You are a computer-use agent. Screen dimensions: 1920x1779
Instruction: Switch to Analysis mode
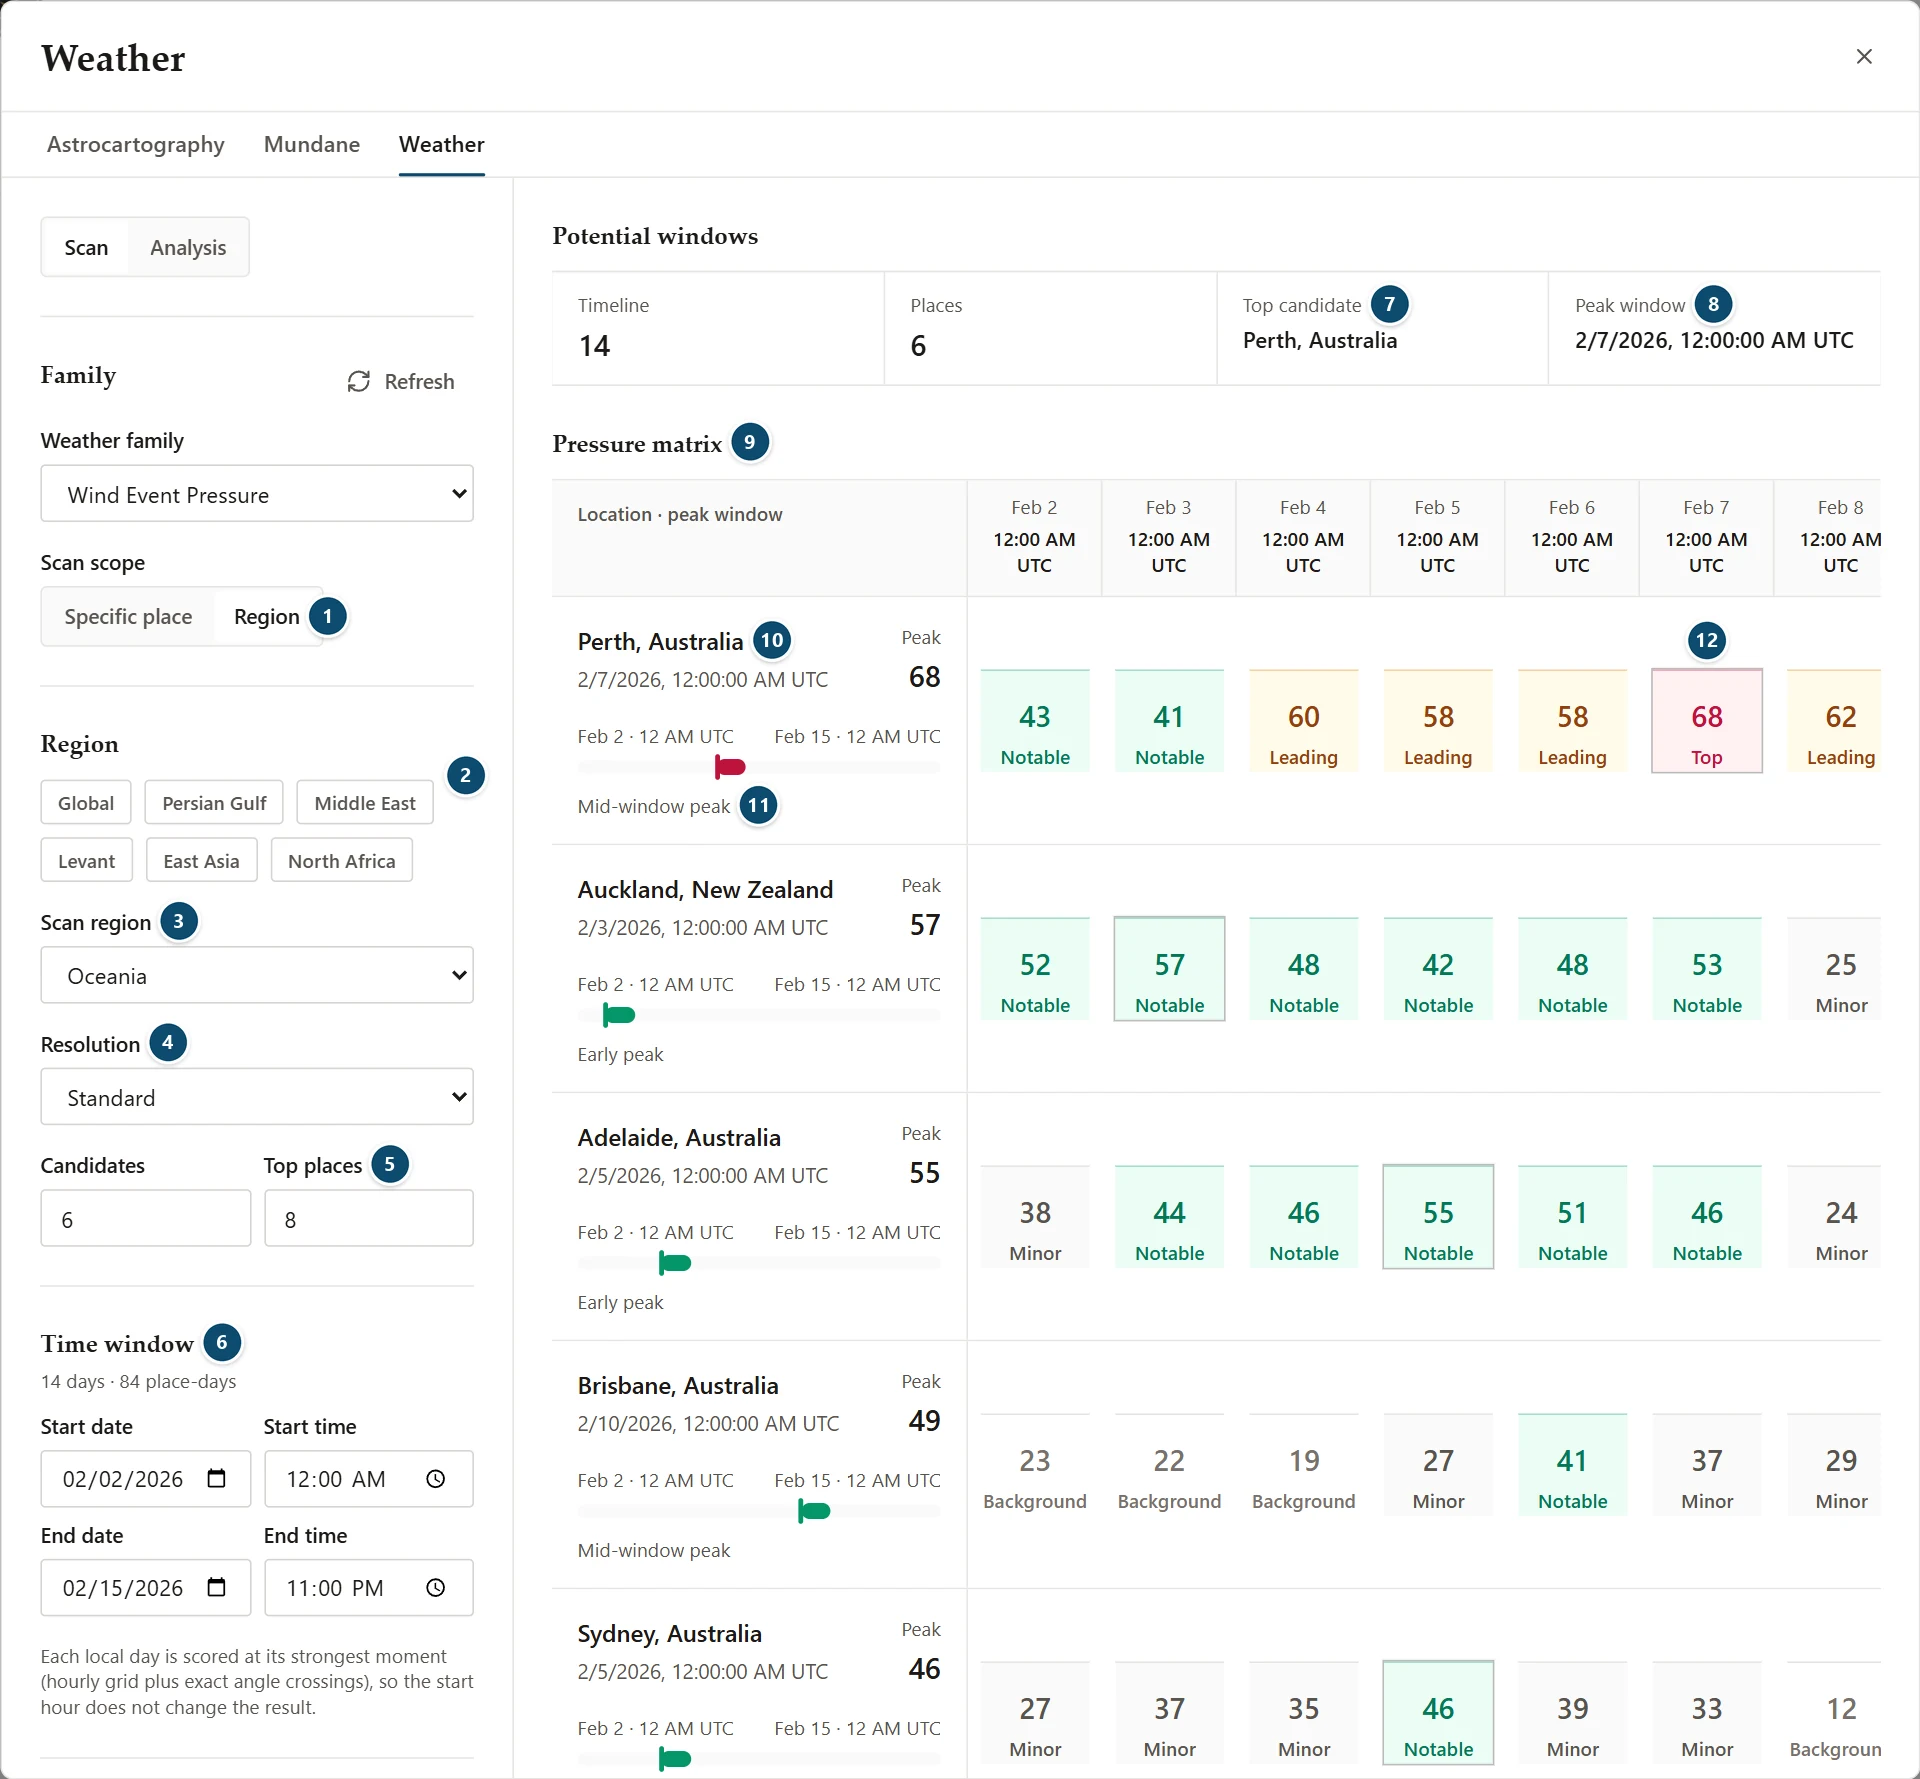point(188,248)
